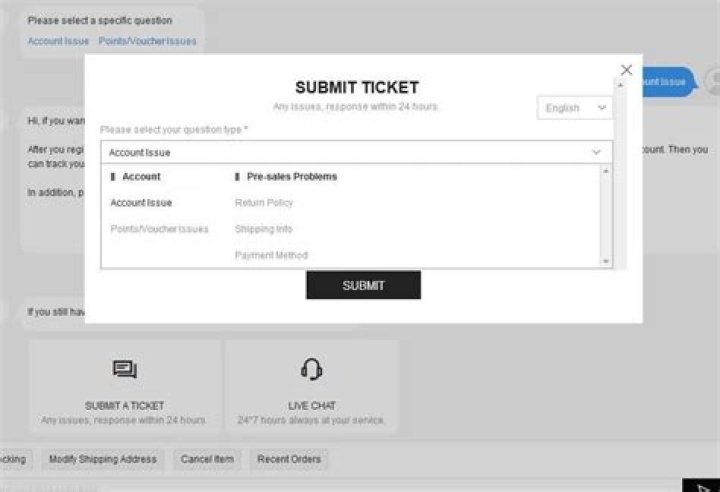Click the question type dropdown chevron arrow
The height and width of the screenshot is (492, 720).
pos(596,152)
